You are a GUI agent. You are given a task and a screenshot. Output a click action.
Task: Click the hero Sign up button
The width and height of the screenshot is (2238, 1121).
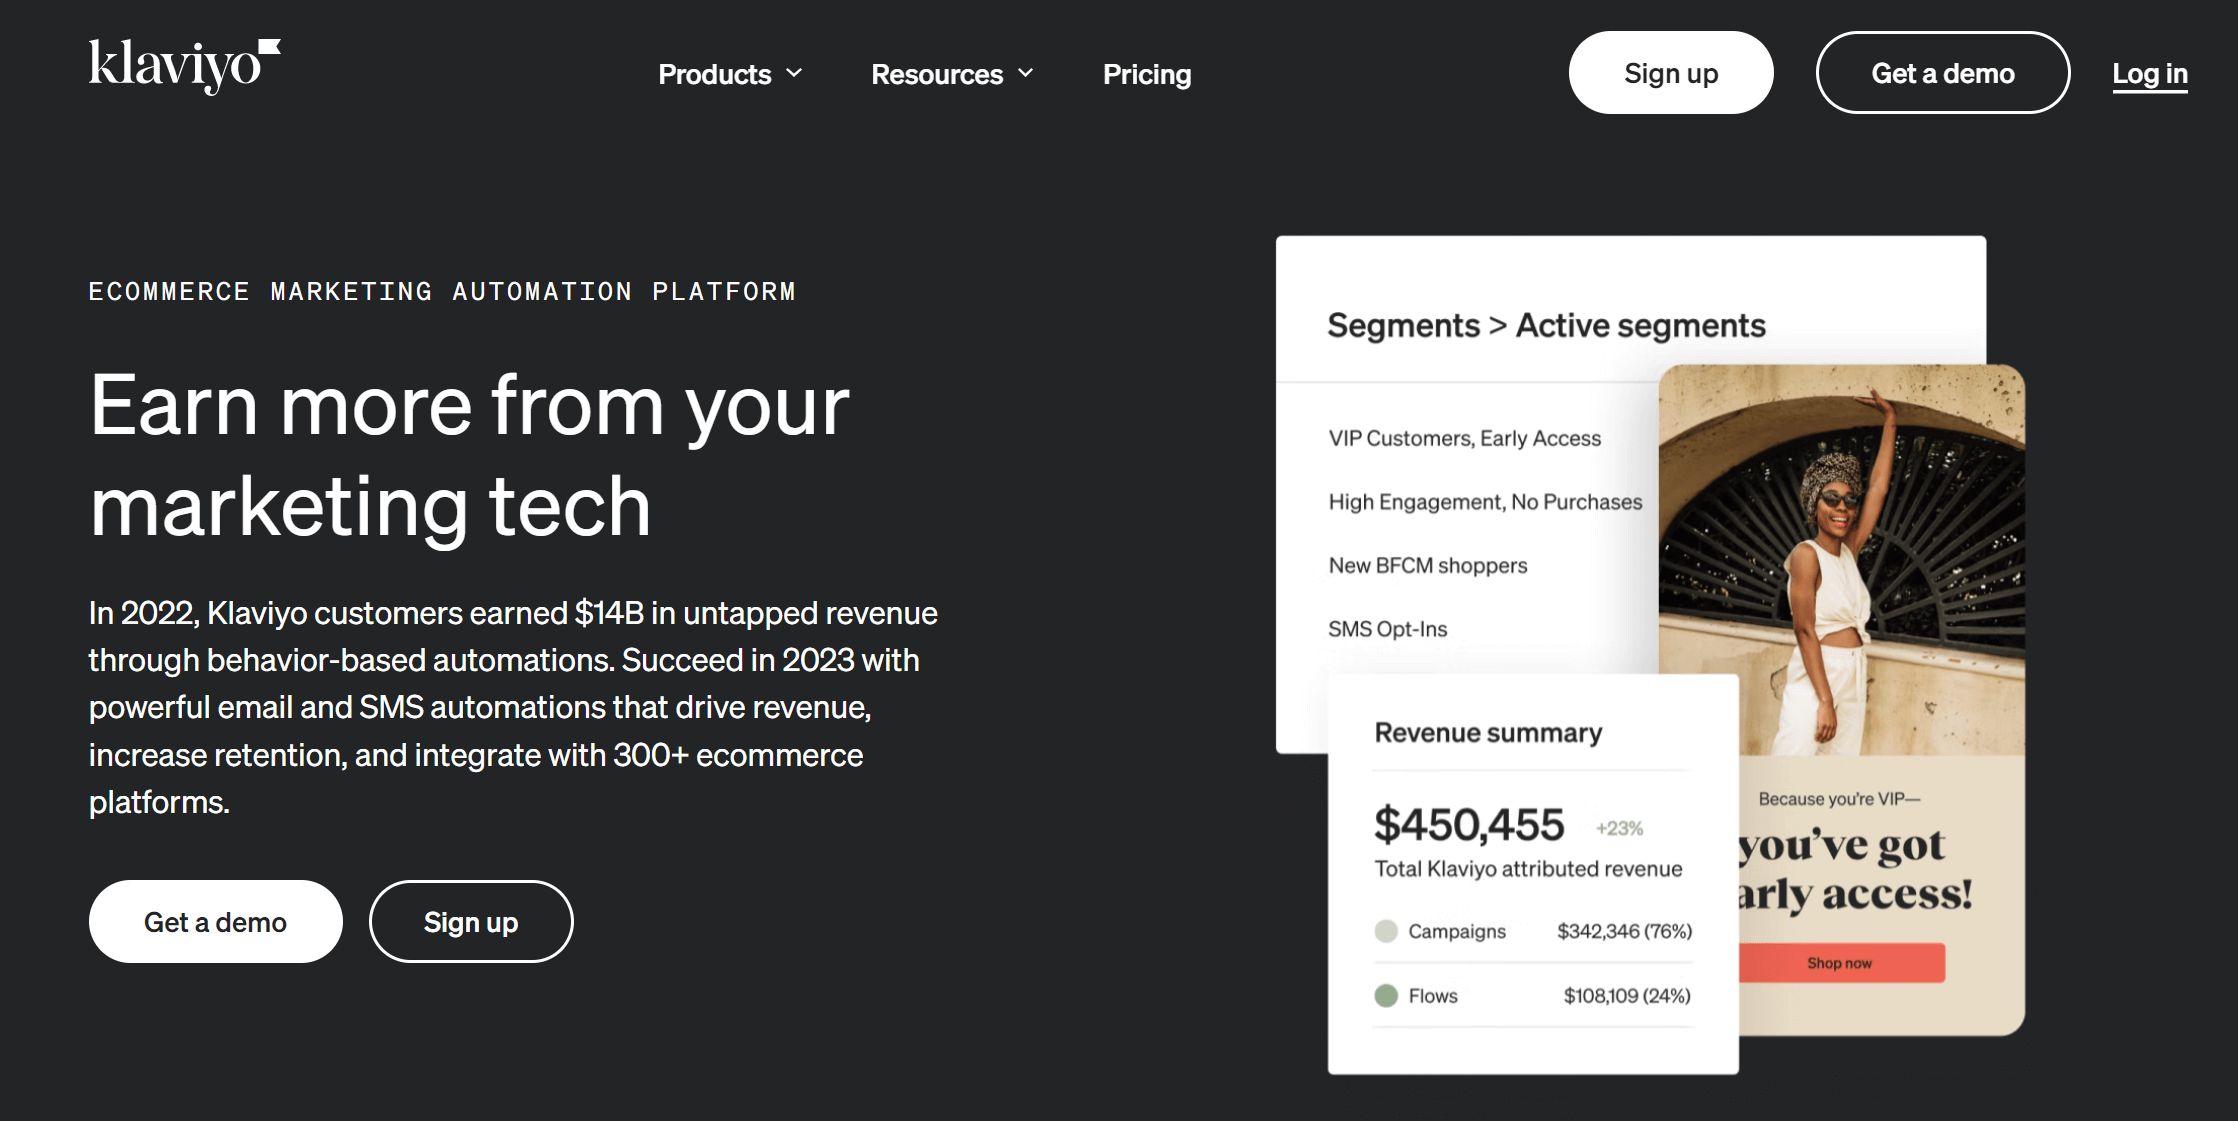coord(471,922)
